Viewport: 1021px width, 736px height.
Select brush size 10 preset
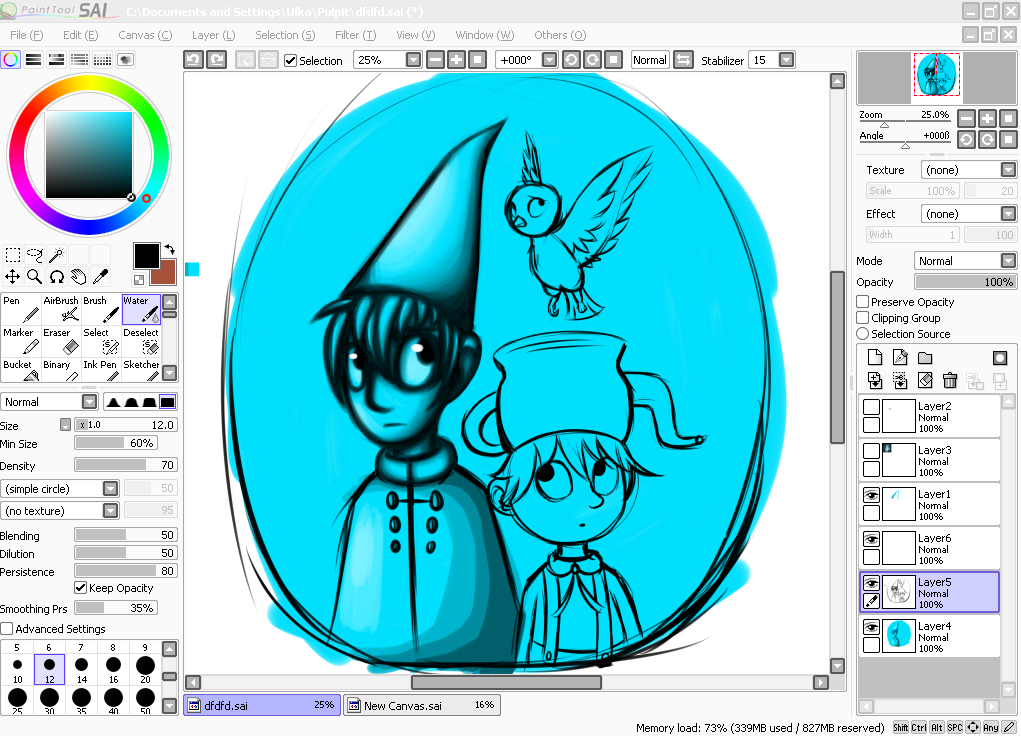click(18, 669)
